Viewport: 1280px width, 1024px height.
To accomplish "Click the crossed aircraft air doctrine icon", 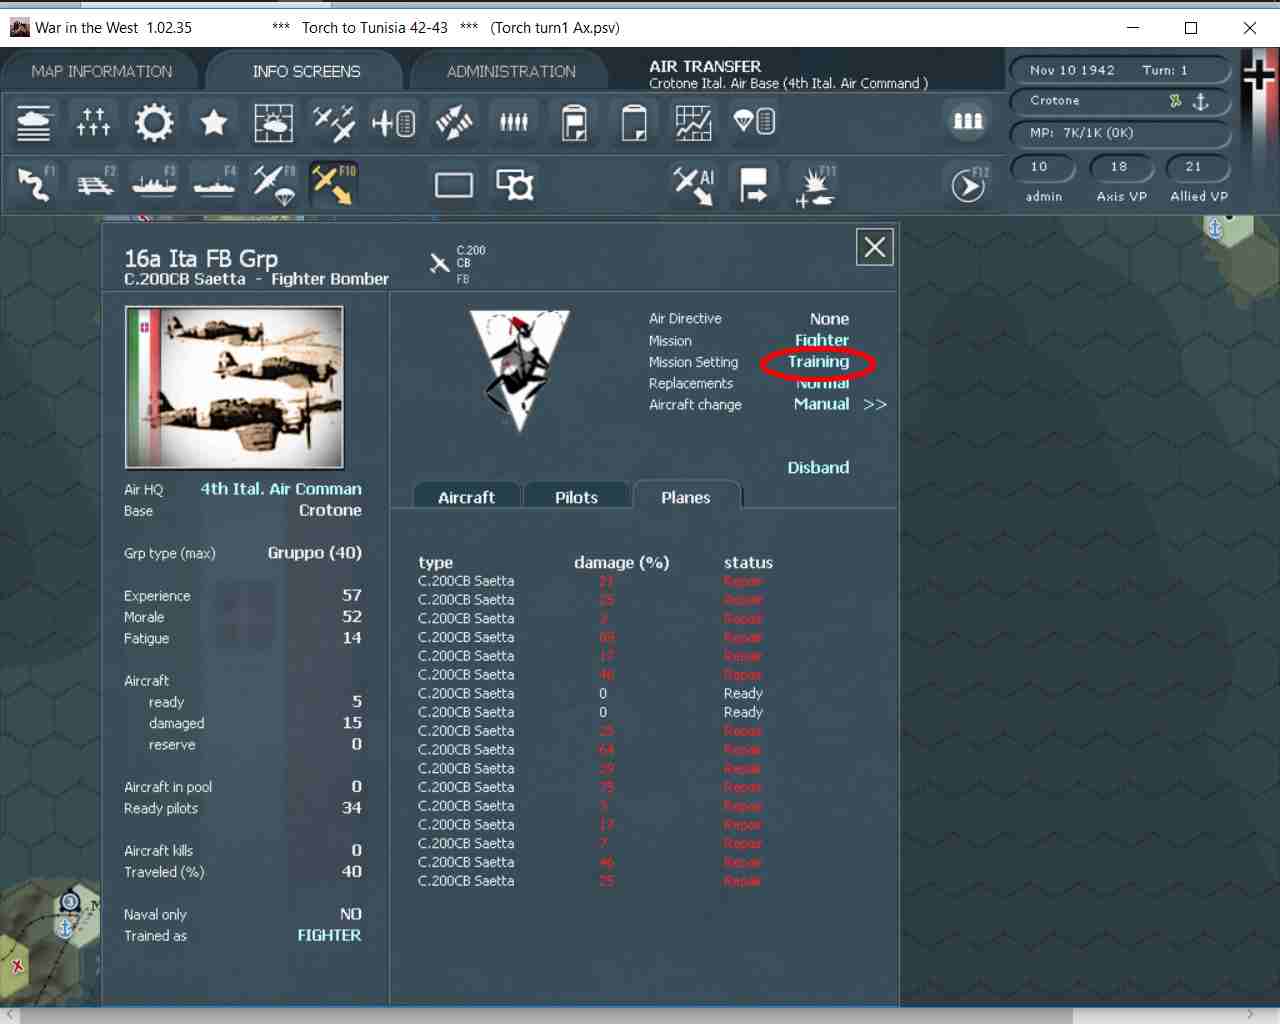I will click(x=333, y=122).
